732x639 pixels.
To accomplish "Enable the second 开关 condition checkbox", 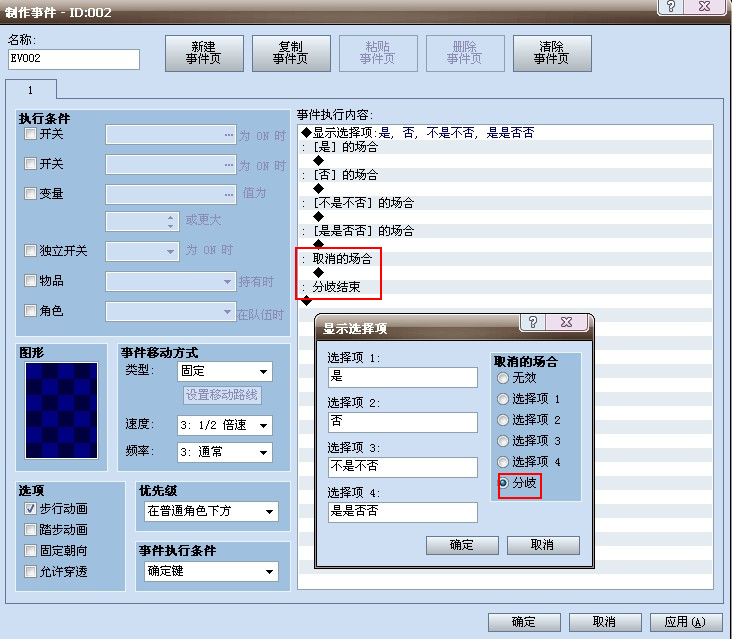I will [30, 163].
